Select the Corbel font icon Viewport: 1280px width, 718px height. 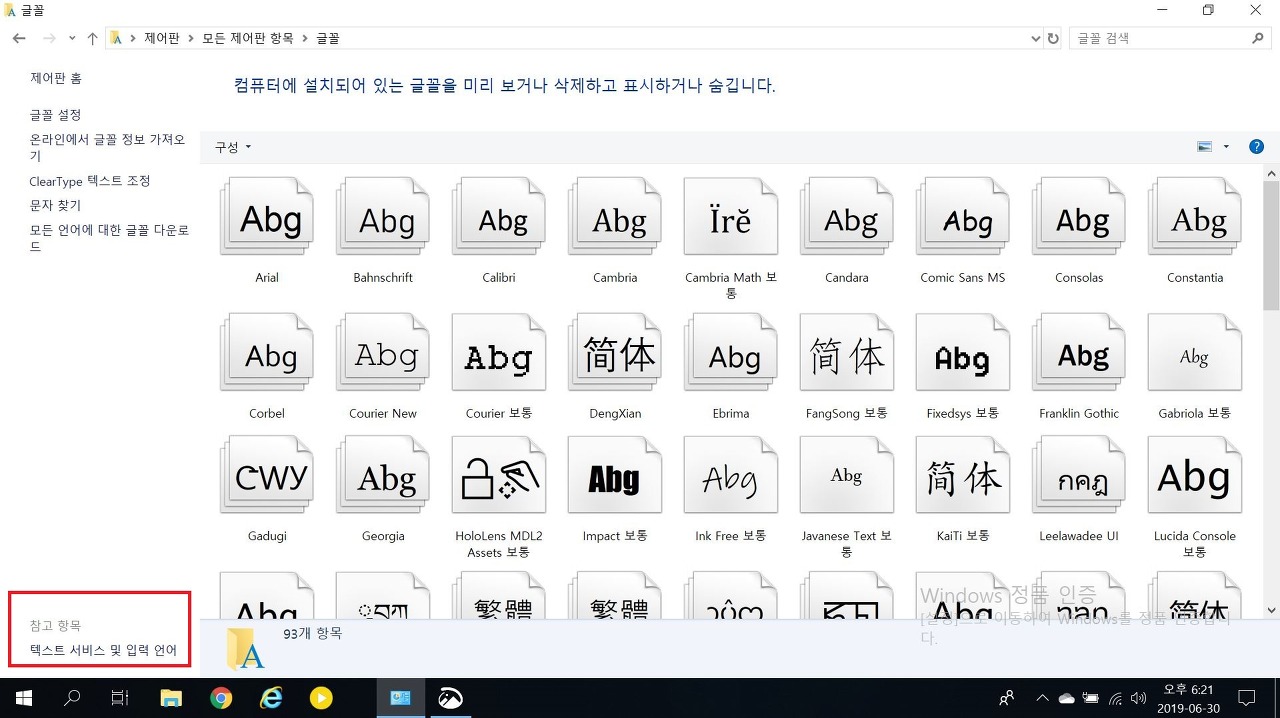tap(267, 354)
